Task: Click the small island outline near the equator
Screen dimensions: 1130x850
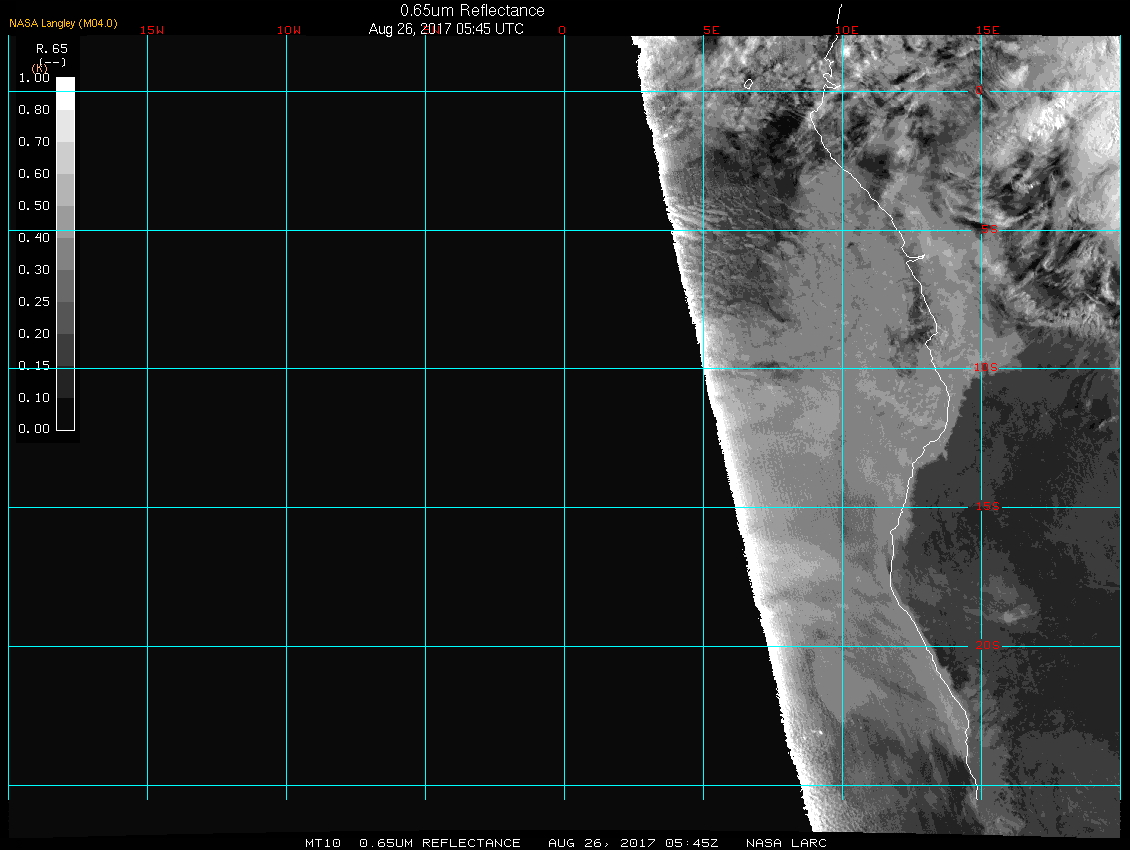Action: [749, 84]
